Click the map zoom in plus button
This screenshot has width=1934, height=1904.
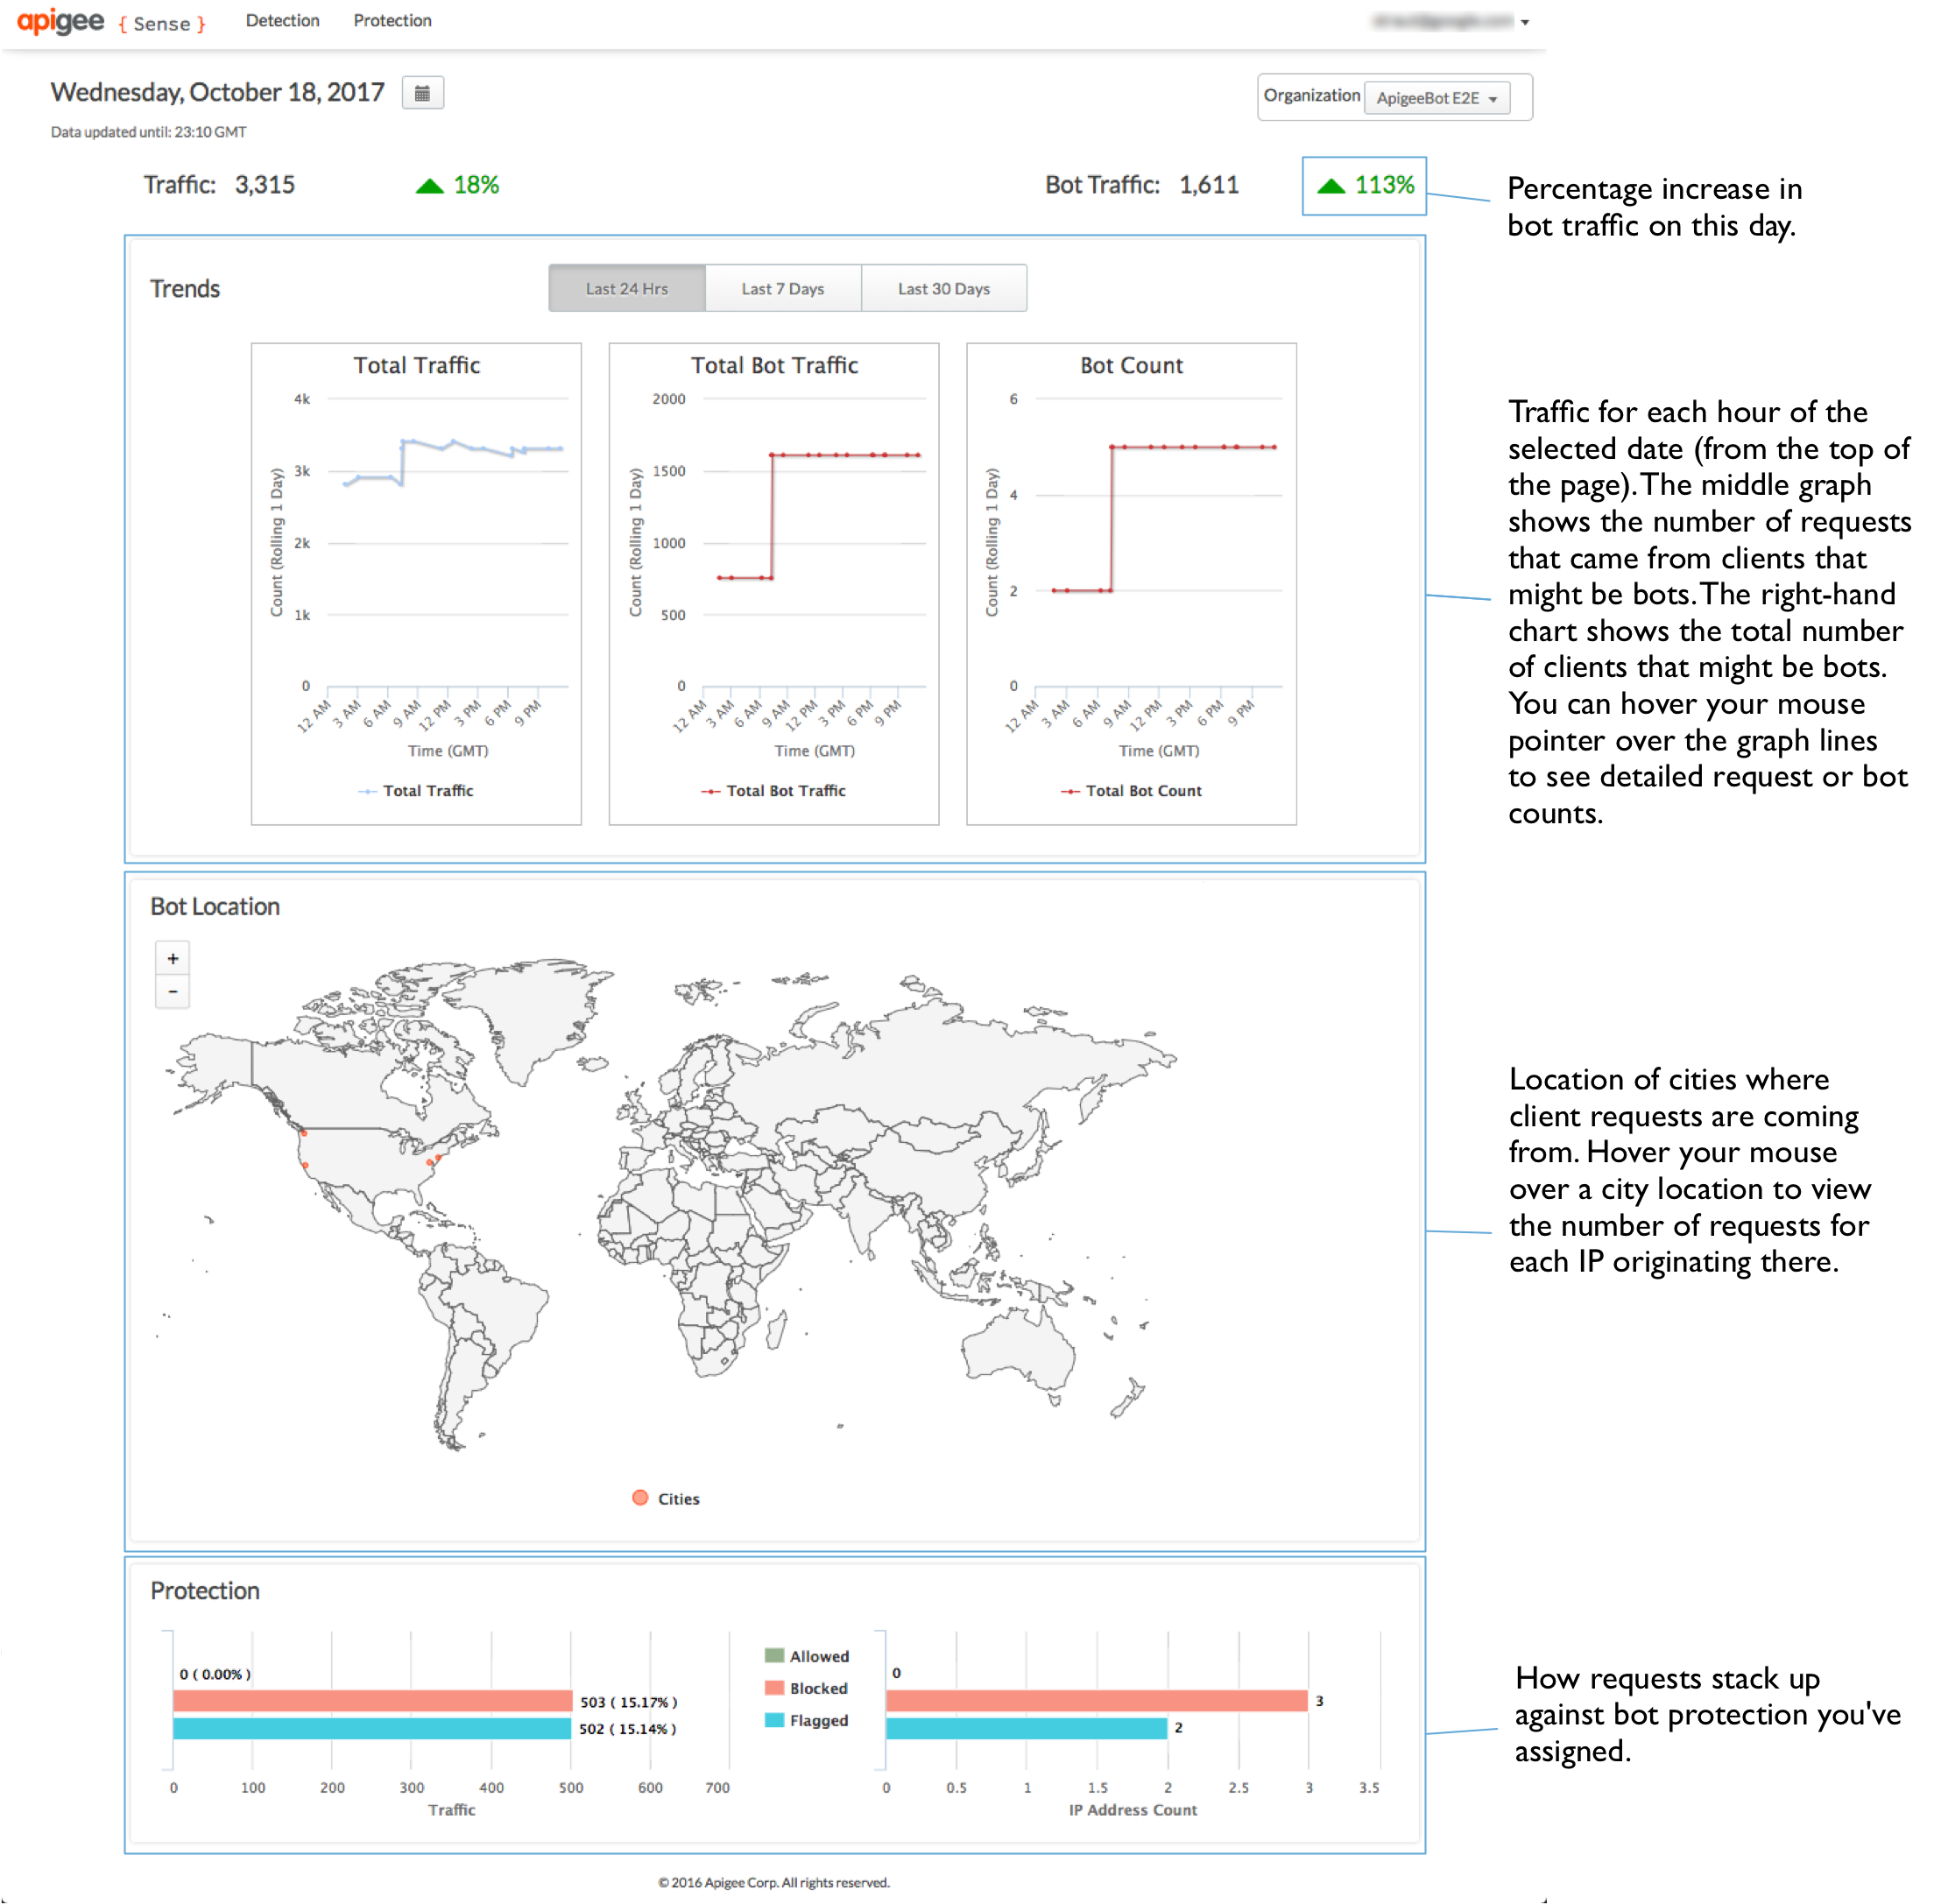(x=173, y=958)
